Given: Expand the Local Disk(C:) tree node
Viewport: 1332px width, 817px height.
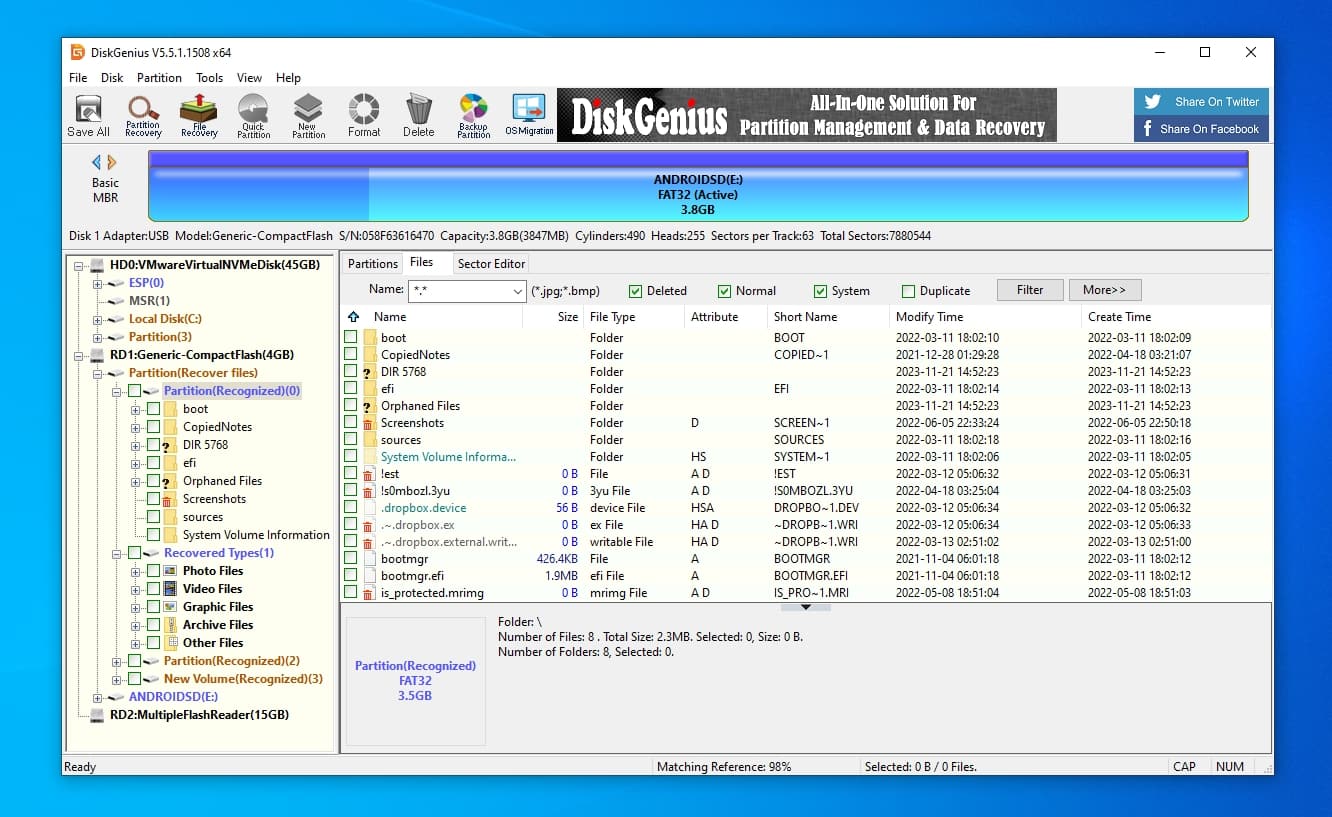Looking at the screenshot, I should pyautogui.click(x=97, y=319).
